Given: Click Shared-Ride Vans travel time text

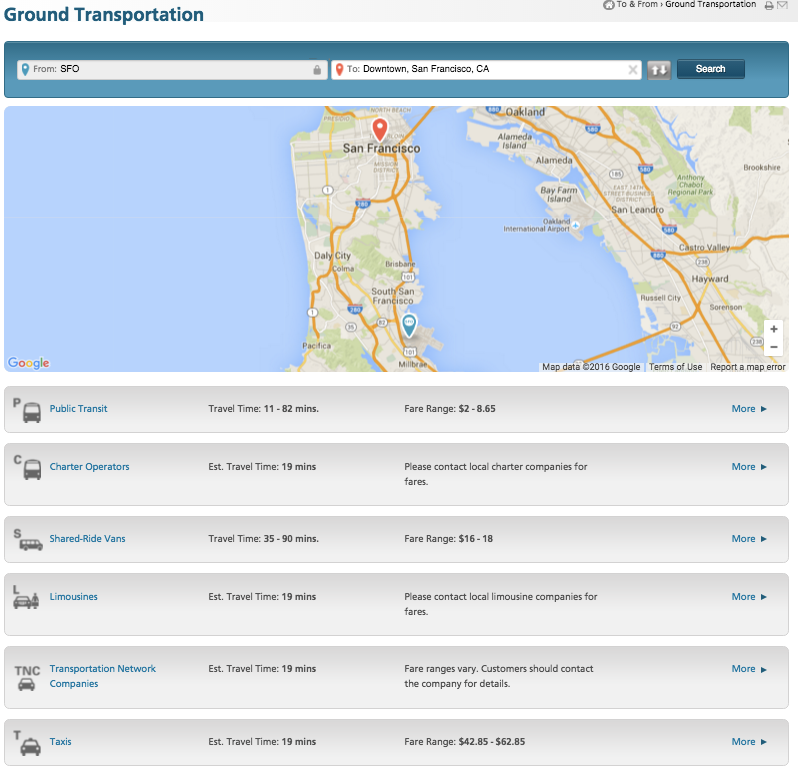Looking at the screenshot, I should (x=264, y=538).
